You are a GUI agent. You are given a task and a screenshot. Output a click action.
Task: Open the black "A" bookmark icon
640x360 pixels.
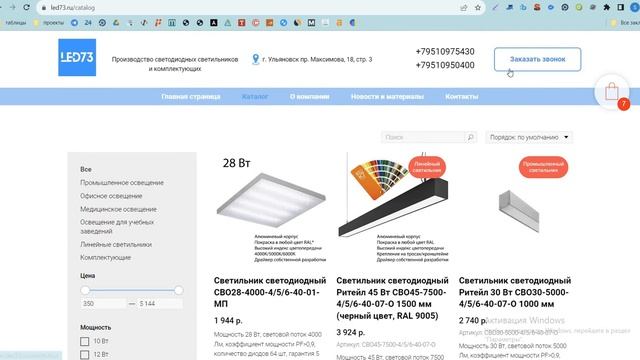[x=213, y=23]
